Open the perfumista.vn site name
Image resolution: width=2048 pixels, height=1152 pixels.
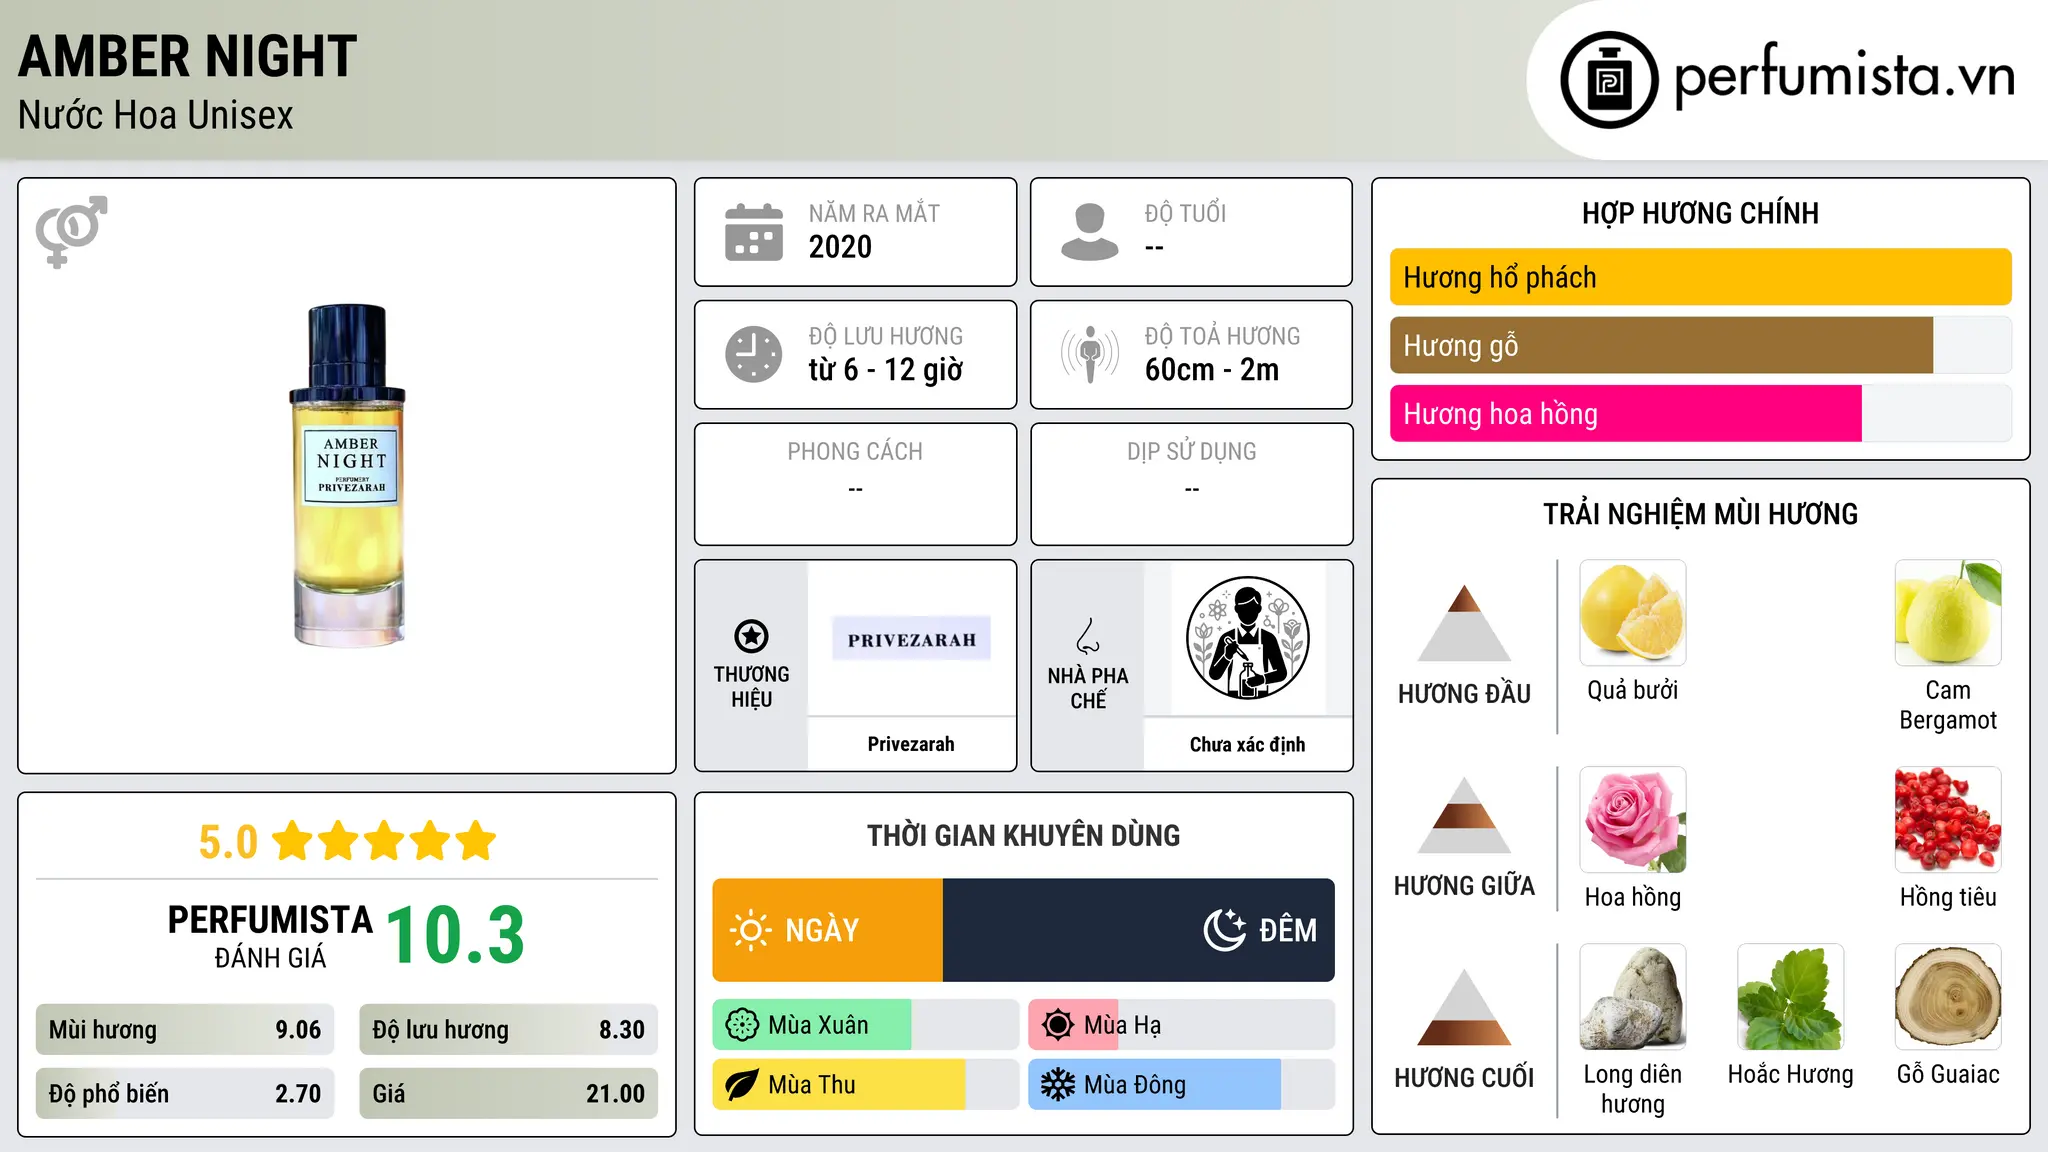tap(1844, 76)
